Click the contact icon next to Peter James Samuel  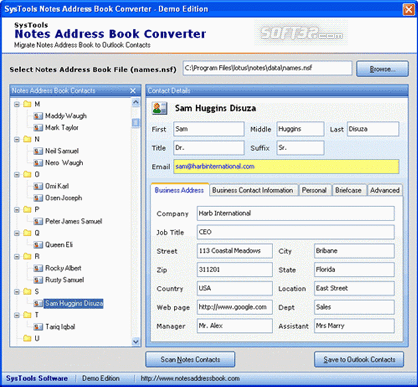pyautogui.click(x=38, y=221)
